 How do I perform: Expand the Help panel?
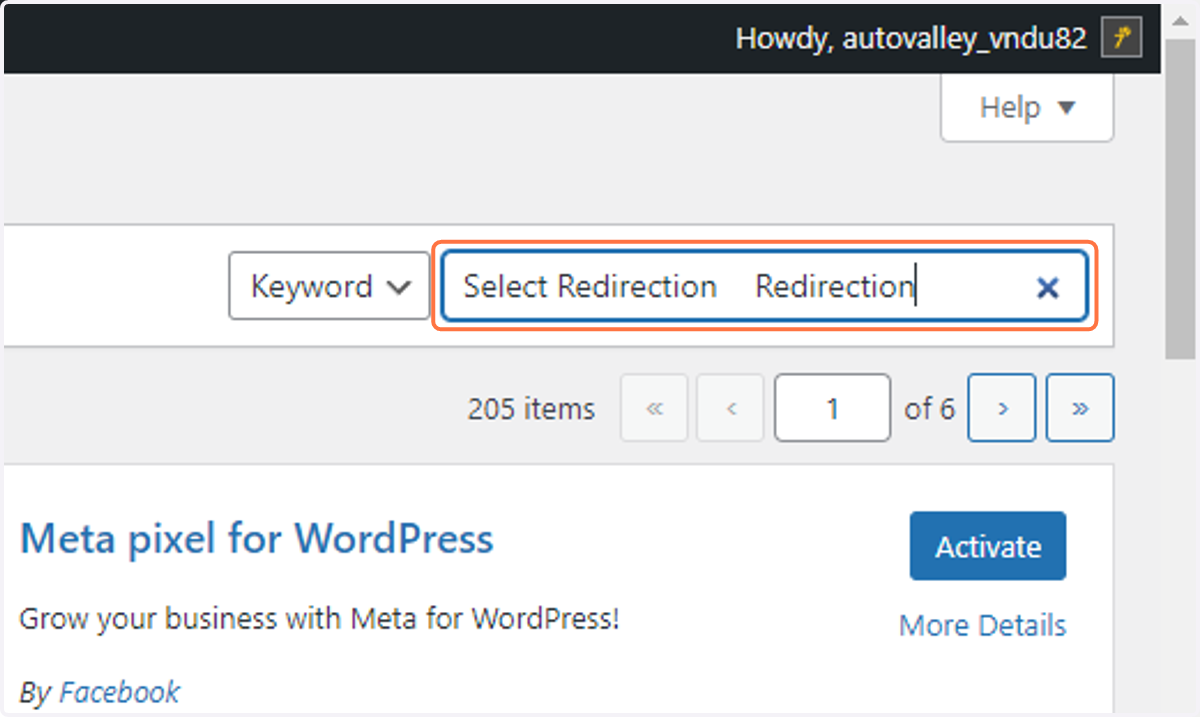(1027, 108)
